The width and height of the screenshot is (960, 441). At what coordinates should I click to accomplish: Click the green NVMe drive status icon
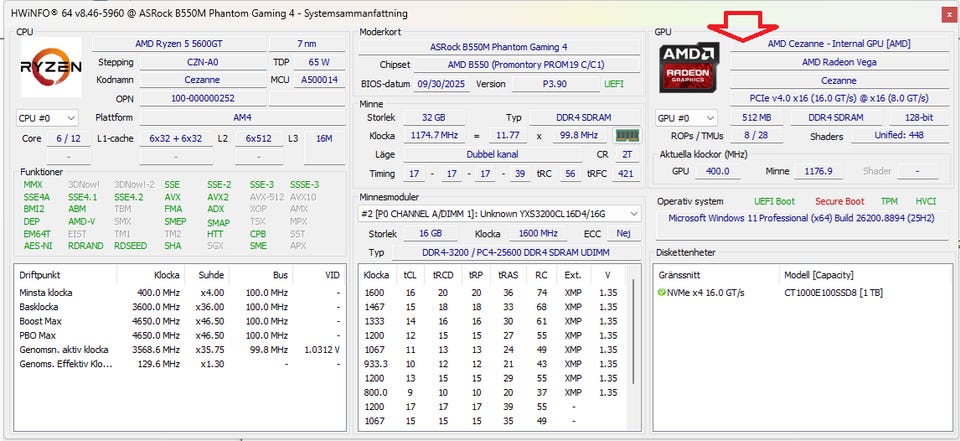tap(661, 293)
